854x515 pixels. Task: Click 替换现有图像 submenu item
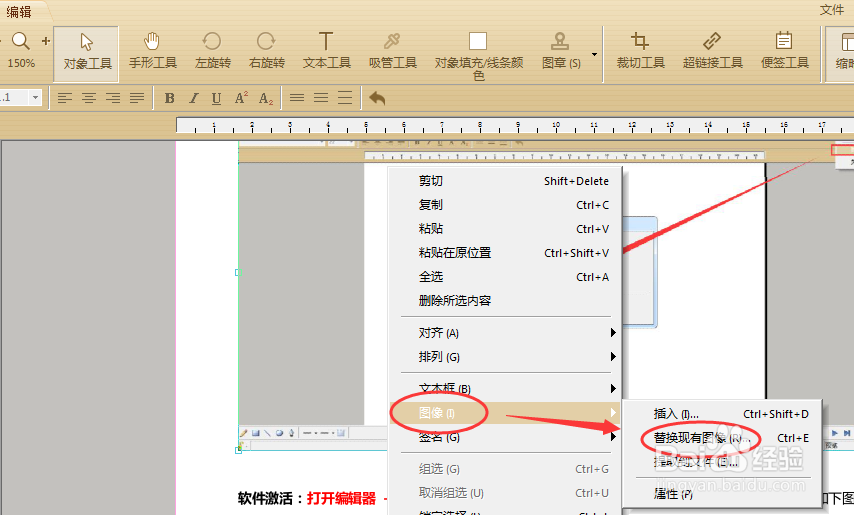(x=722, y=438)
